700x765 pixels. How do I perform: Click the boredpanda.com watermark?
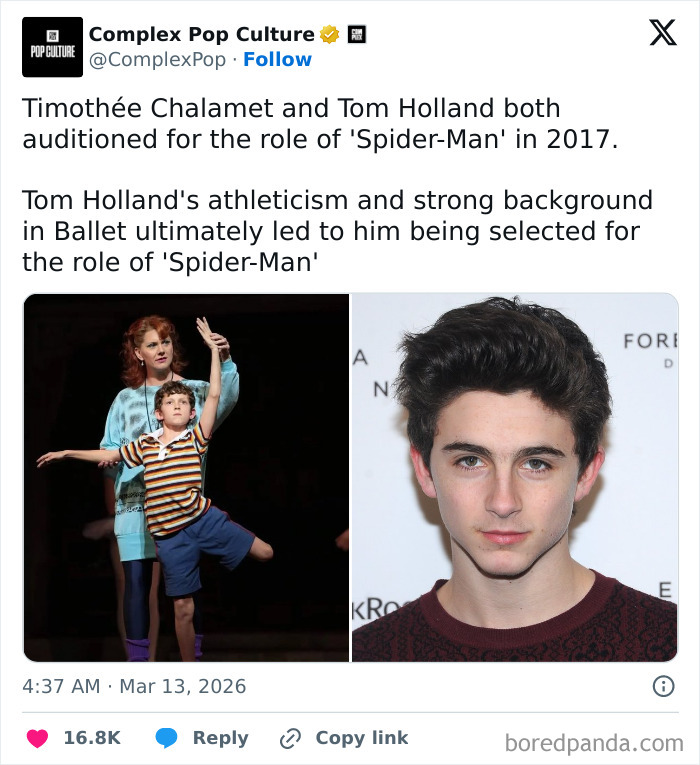[594, 743]
